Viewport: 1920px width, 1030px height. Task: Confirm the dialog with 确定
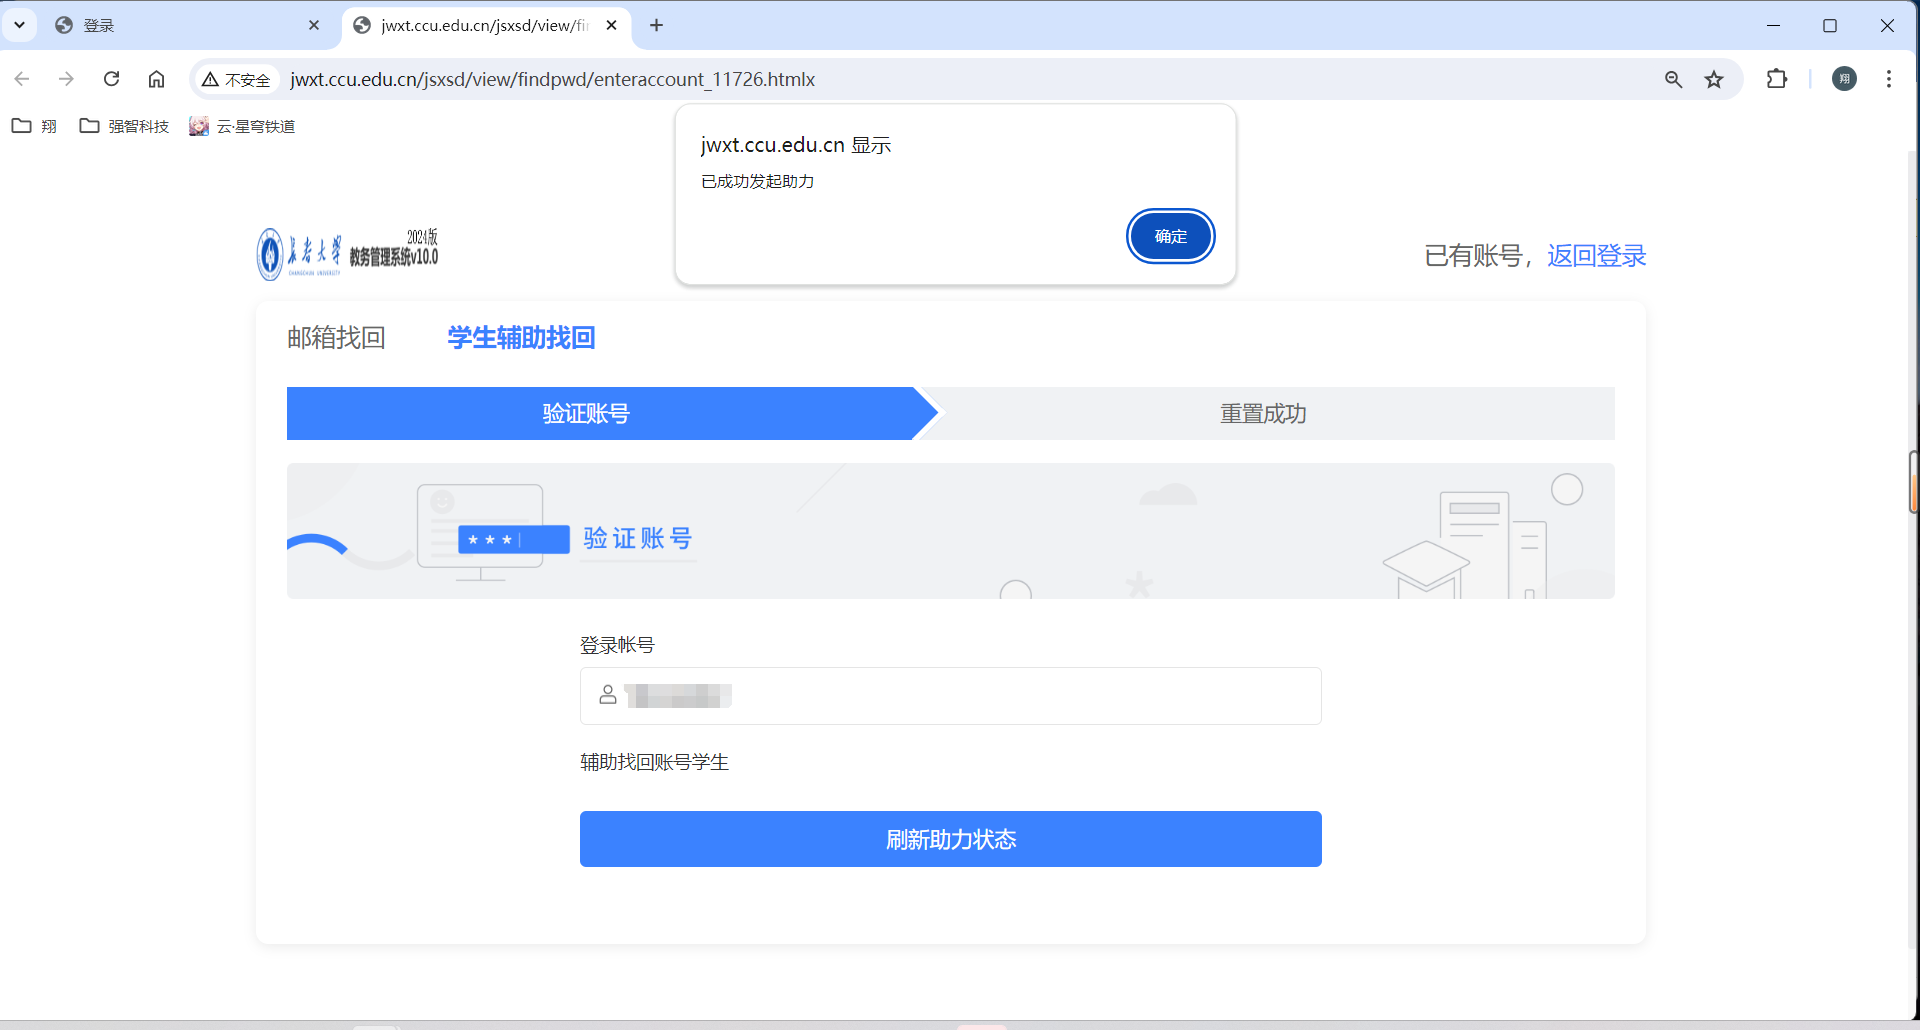1170,236
